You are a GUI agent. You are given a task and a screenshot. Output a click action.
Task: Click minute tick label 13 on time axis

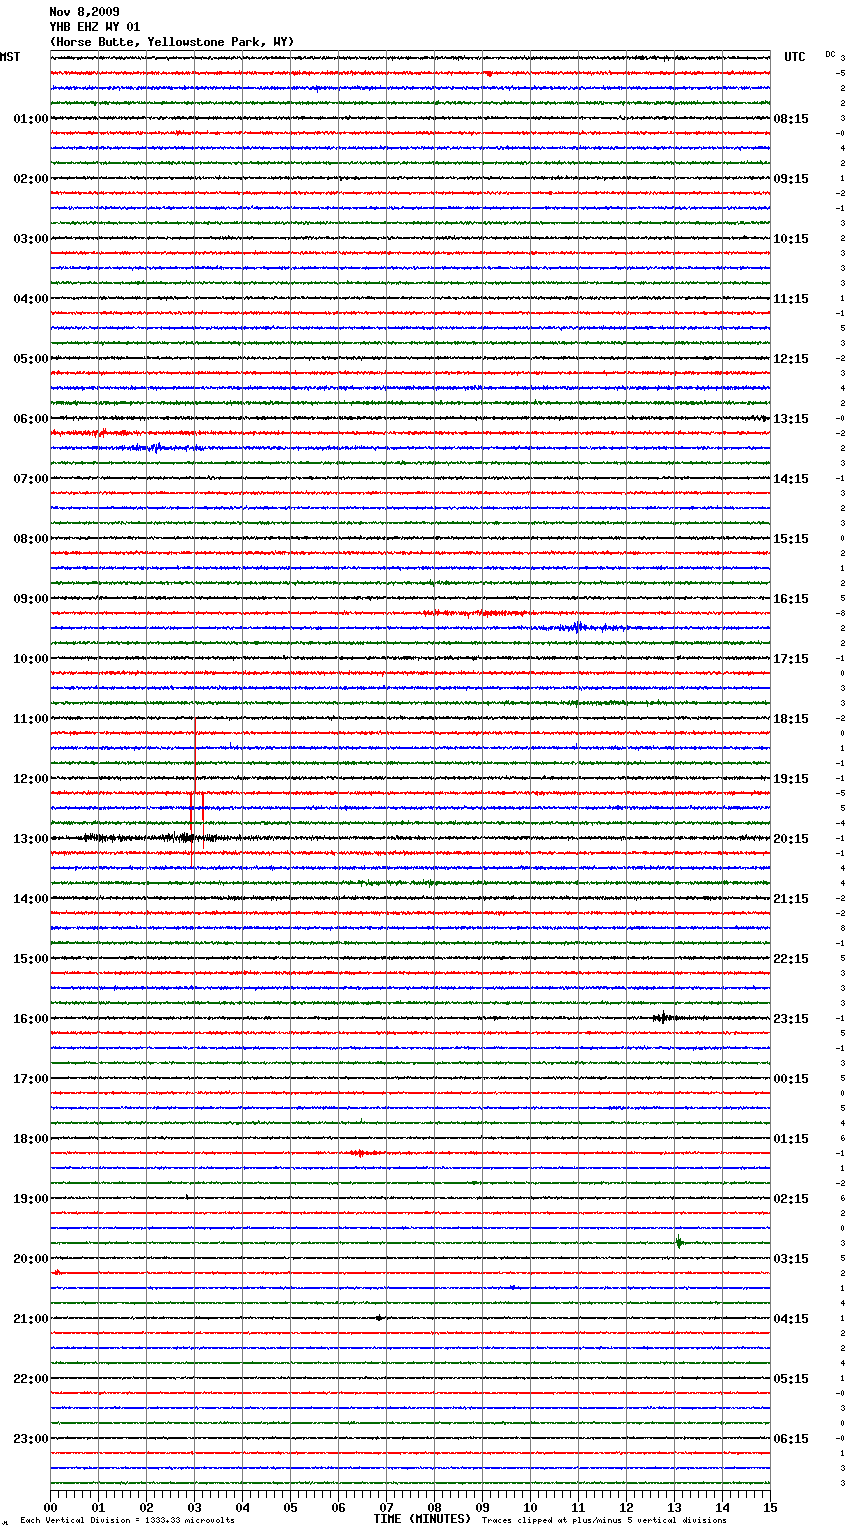tap(674, 1507)
